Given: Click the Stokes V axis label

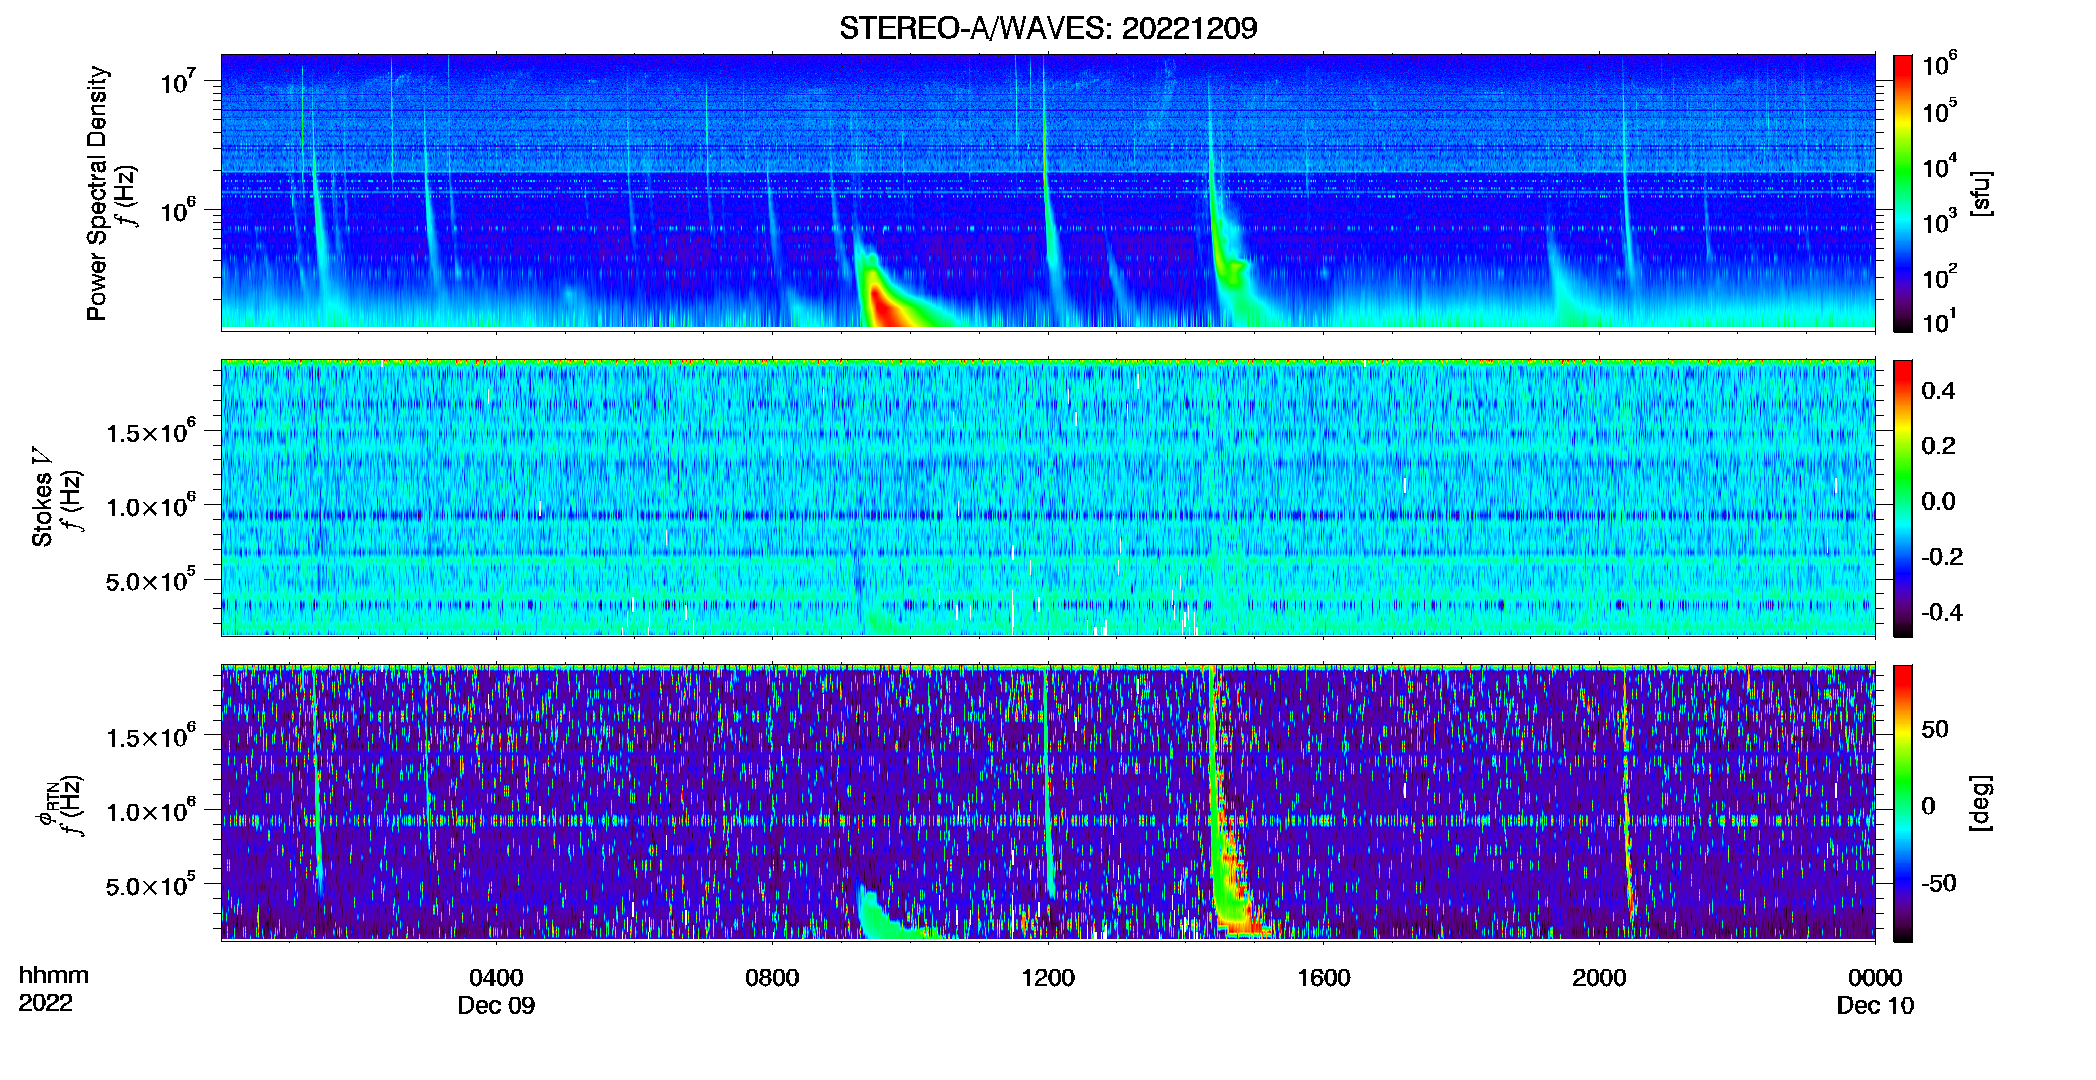Looking at the screenshot, I should click(42, 497).
